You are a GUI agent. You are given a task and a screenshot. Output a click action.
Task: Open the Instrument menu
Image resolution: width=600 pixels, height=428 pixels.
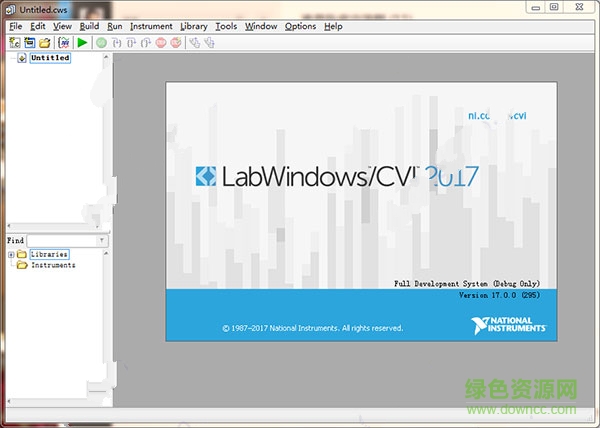pyautogui.click(x=151, y=26)
